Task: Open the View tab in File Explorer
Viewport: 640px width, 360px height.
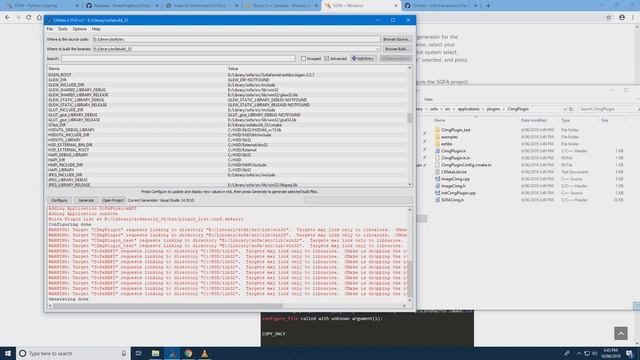Action: (428, 99)
